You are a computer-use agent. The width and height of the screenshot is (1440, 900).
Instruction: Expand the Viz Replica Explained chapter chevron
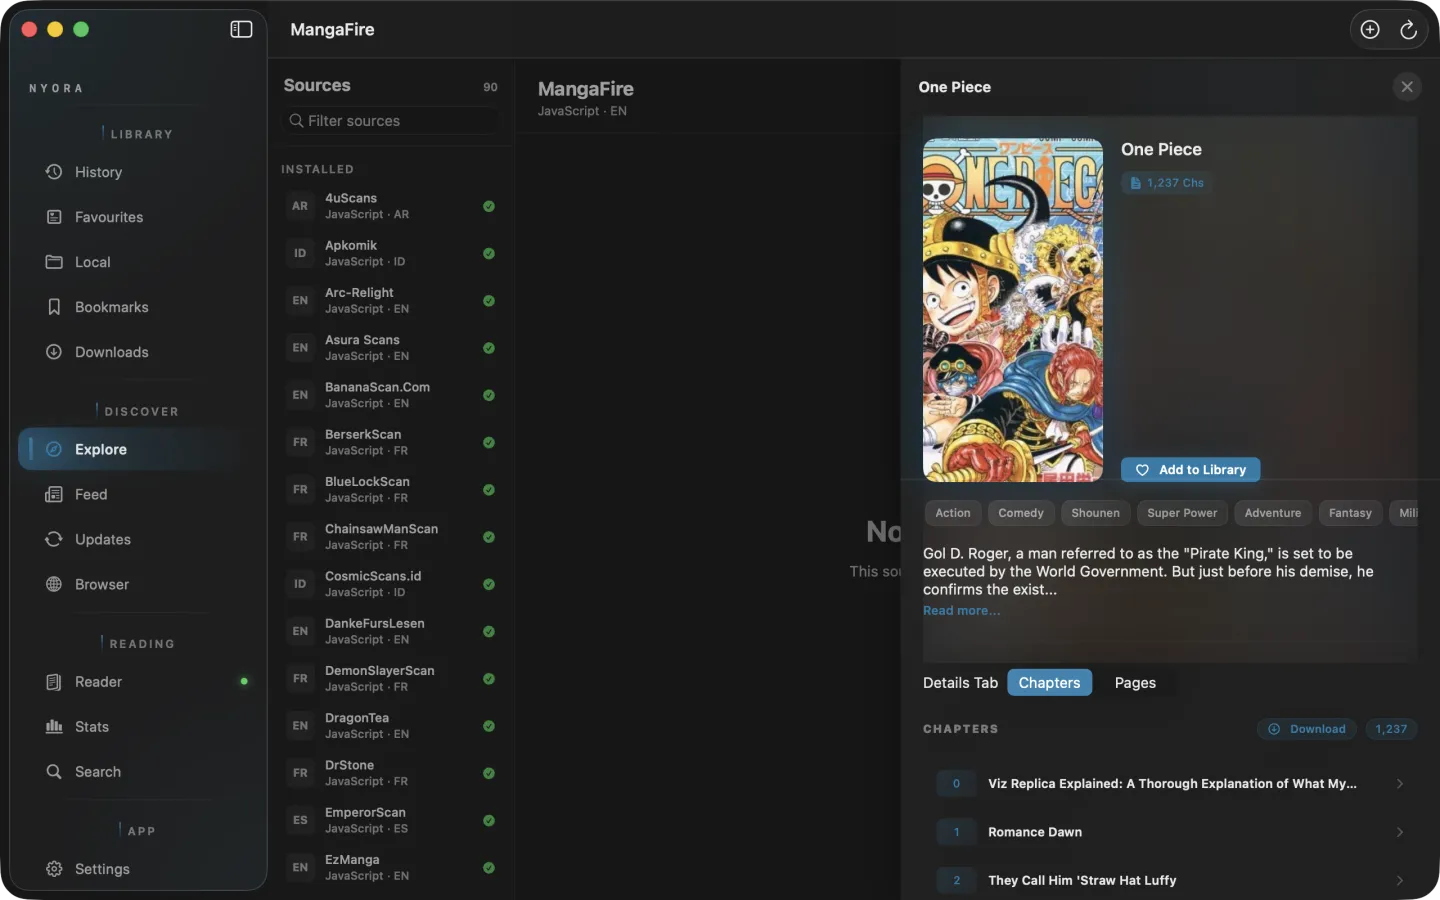click(x=1400, y=784)
